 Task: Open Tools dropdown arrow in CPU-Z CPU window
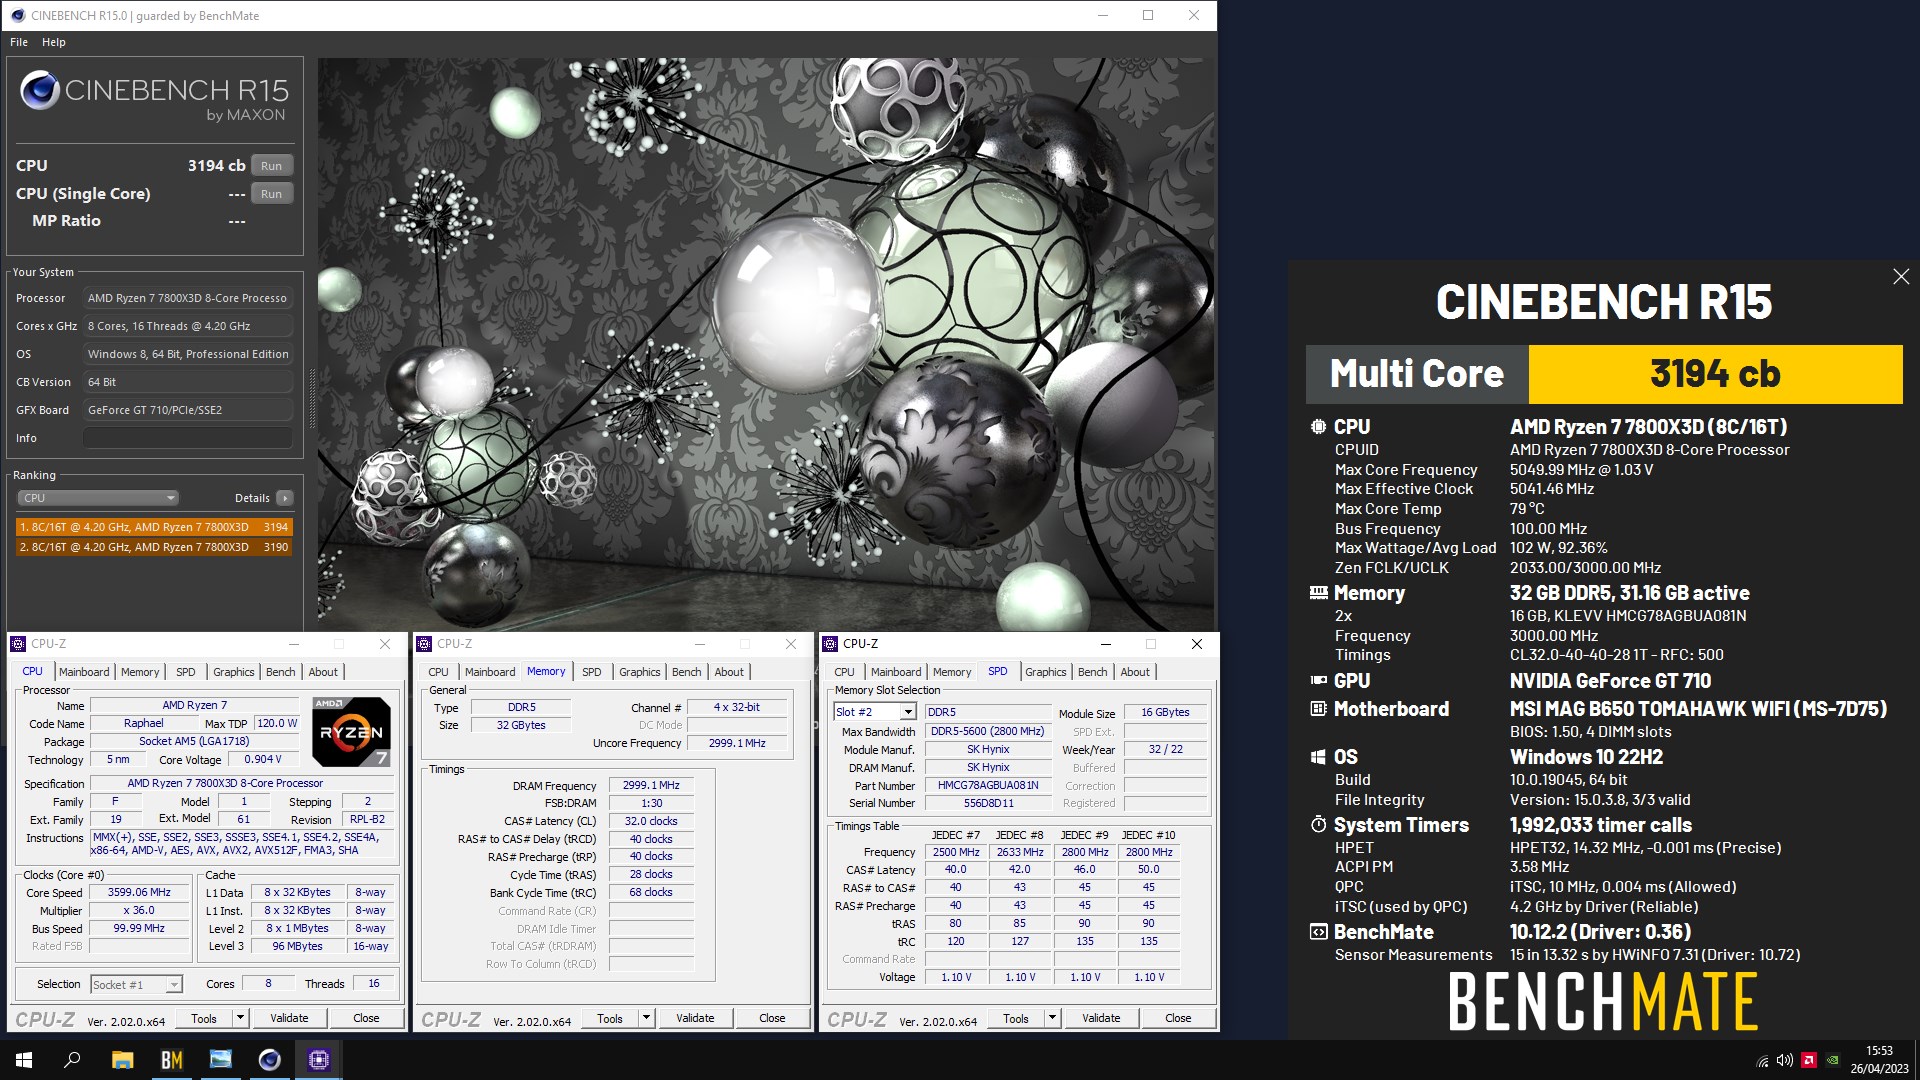tap(240, 1018)
